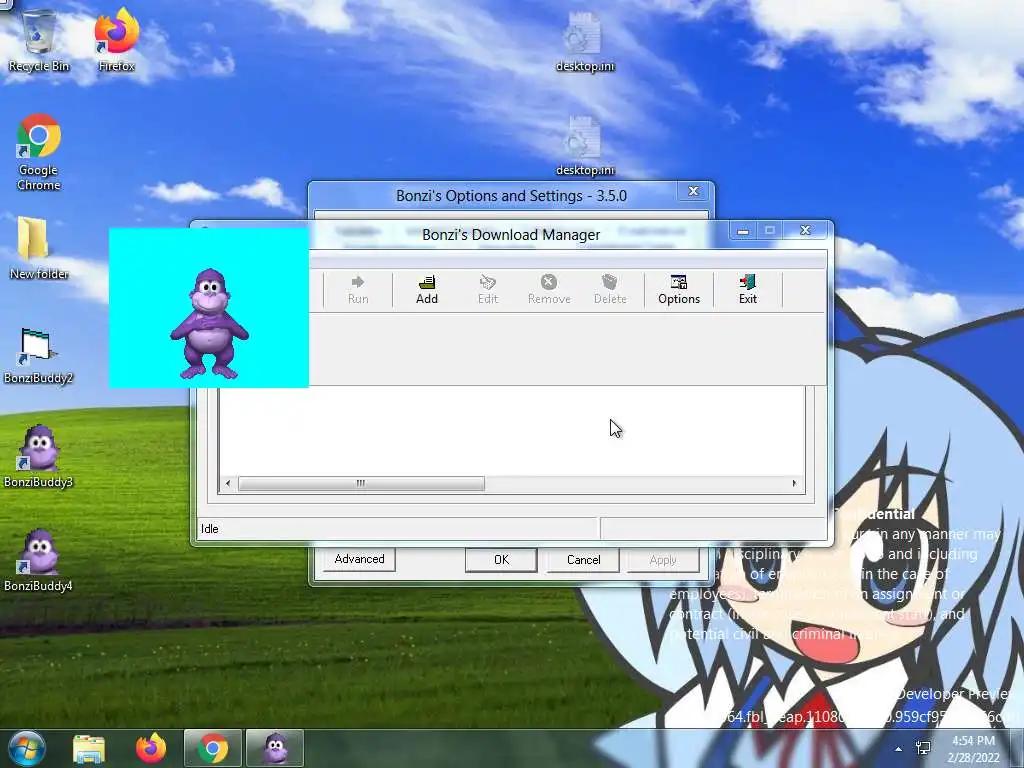Open the Windows Start menu orb
Viewport: 1024px width, 768px height.
(26, 748)
